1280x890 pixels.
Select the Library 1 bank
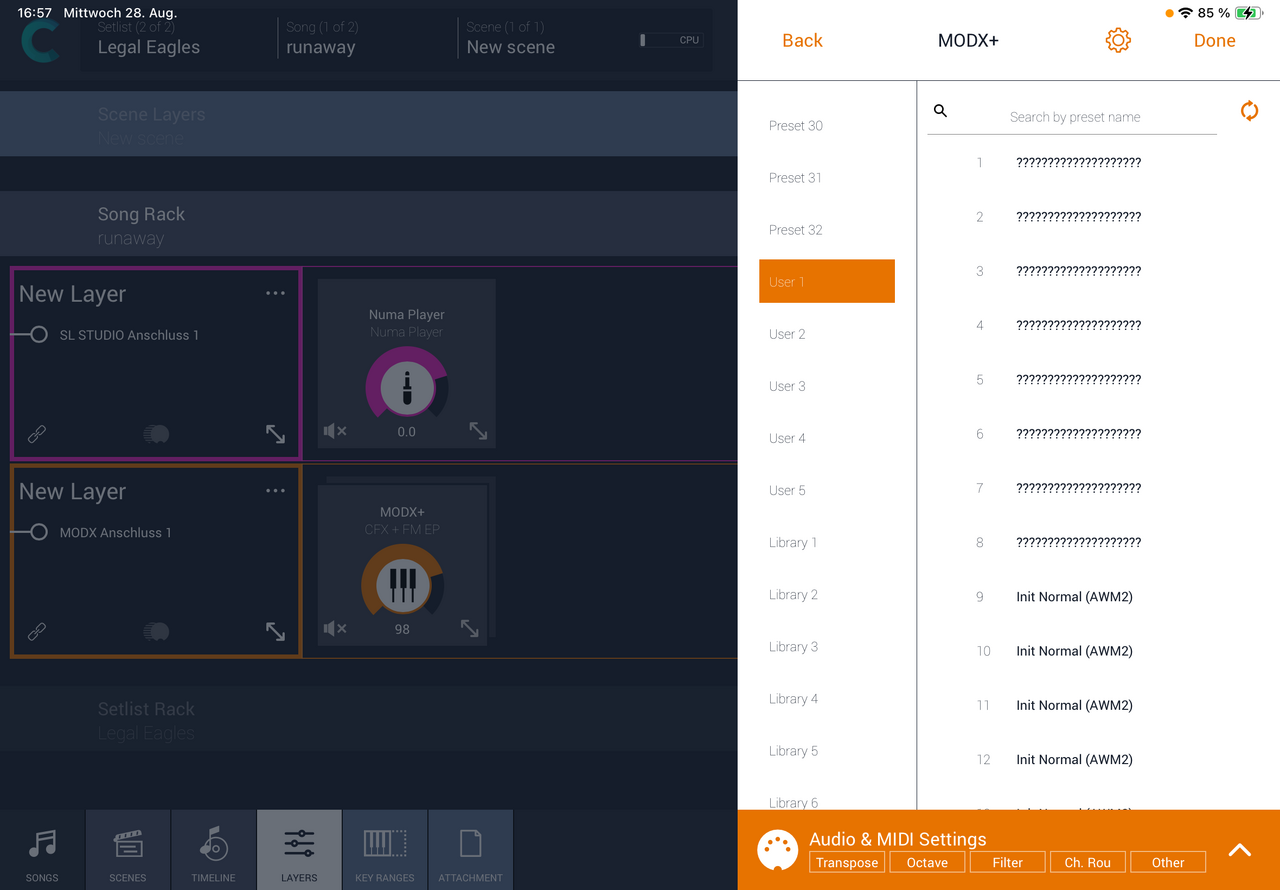coord(827,542)
